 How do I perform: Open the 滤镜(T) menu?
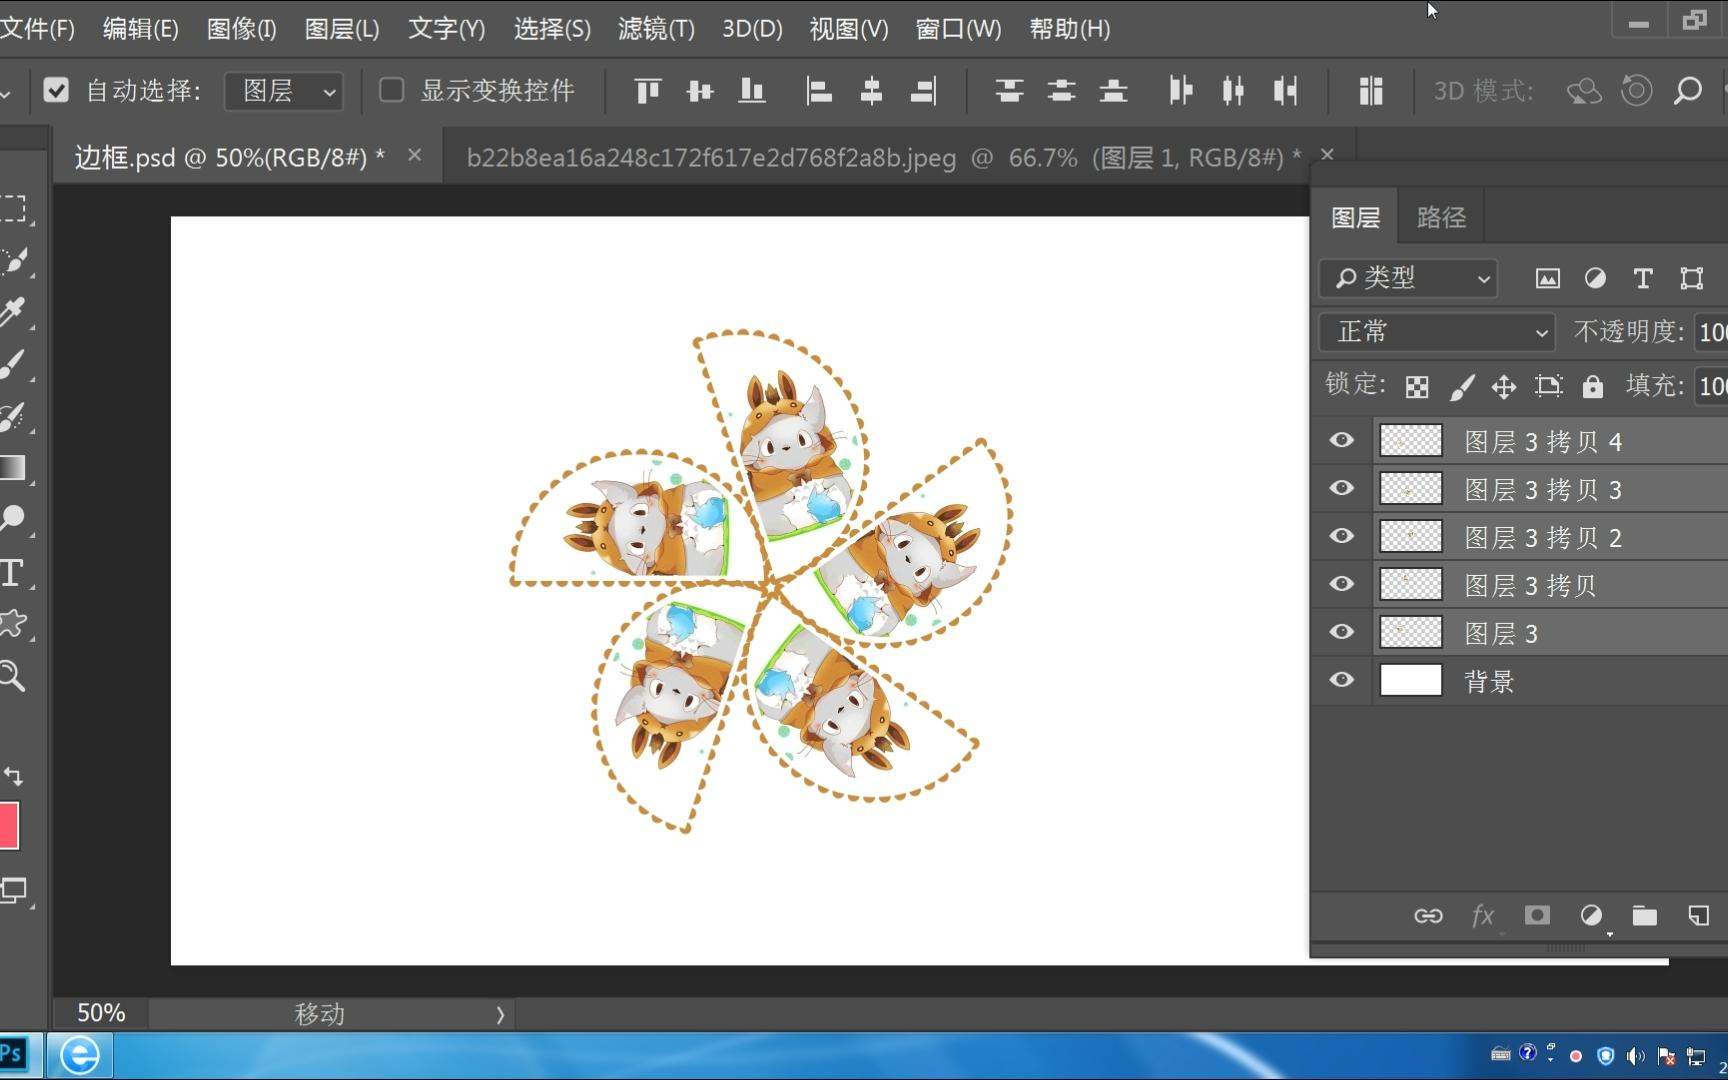[x=656, y=29]
